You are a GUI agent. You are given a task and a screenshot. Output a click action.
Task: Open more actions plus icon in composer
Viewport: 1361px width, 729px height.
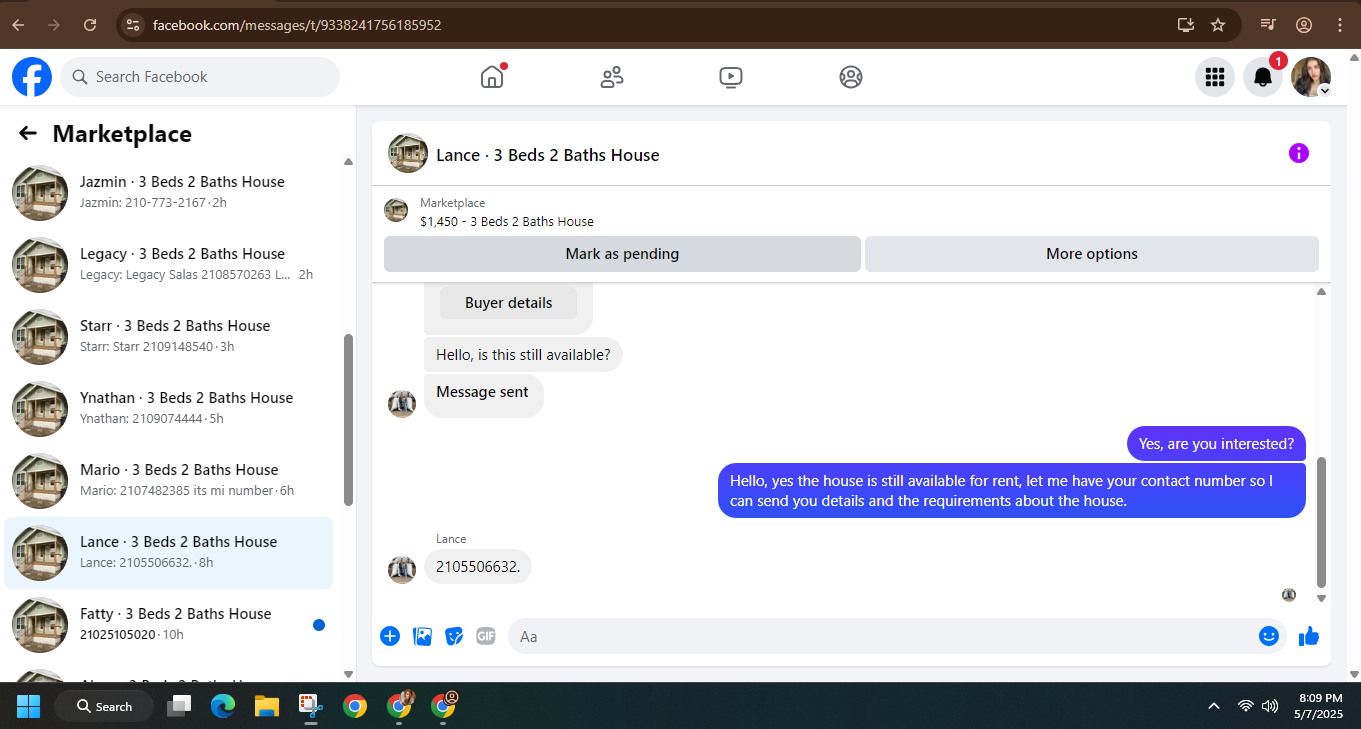point(390,636)
